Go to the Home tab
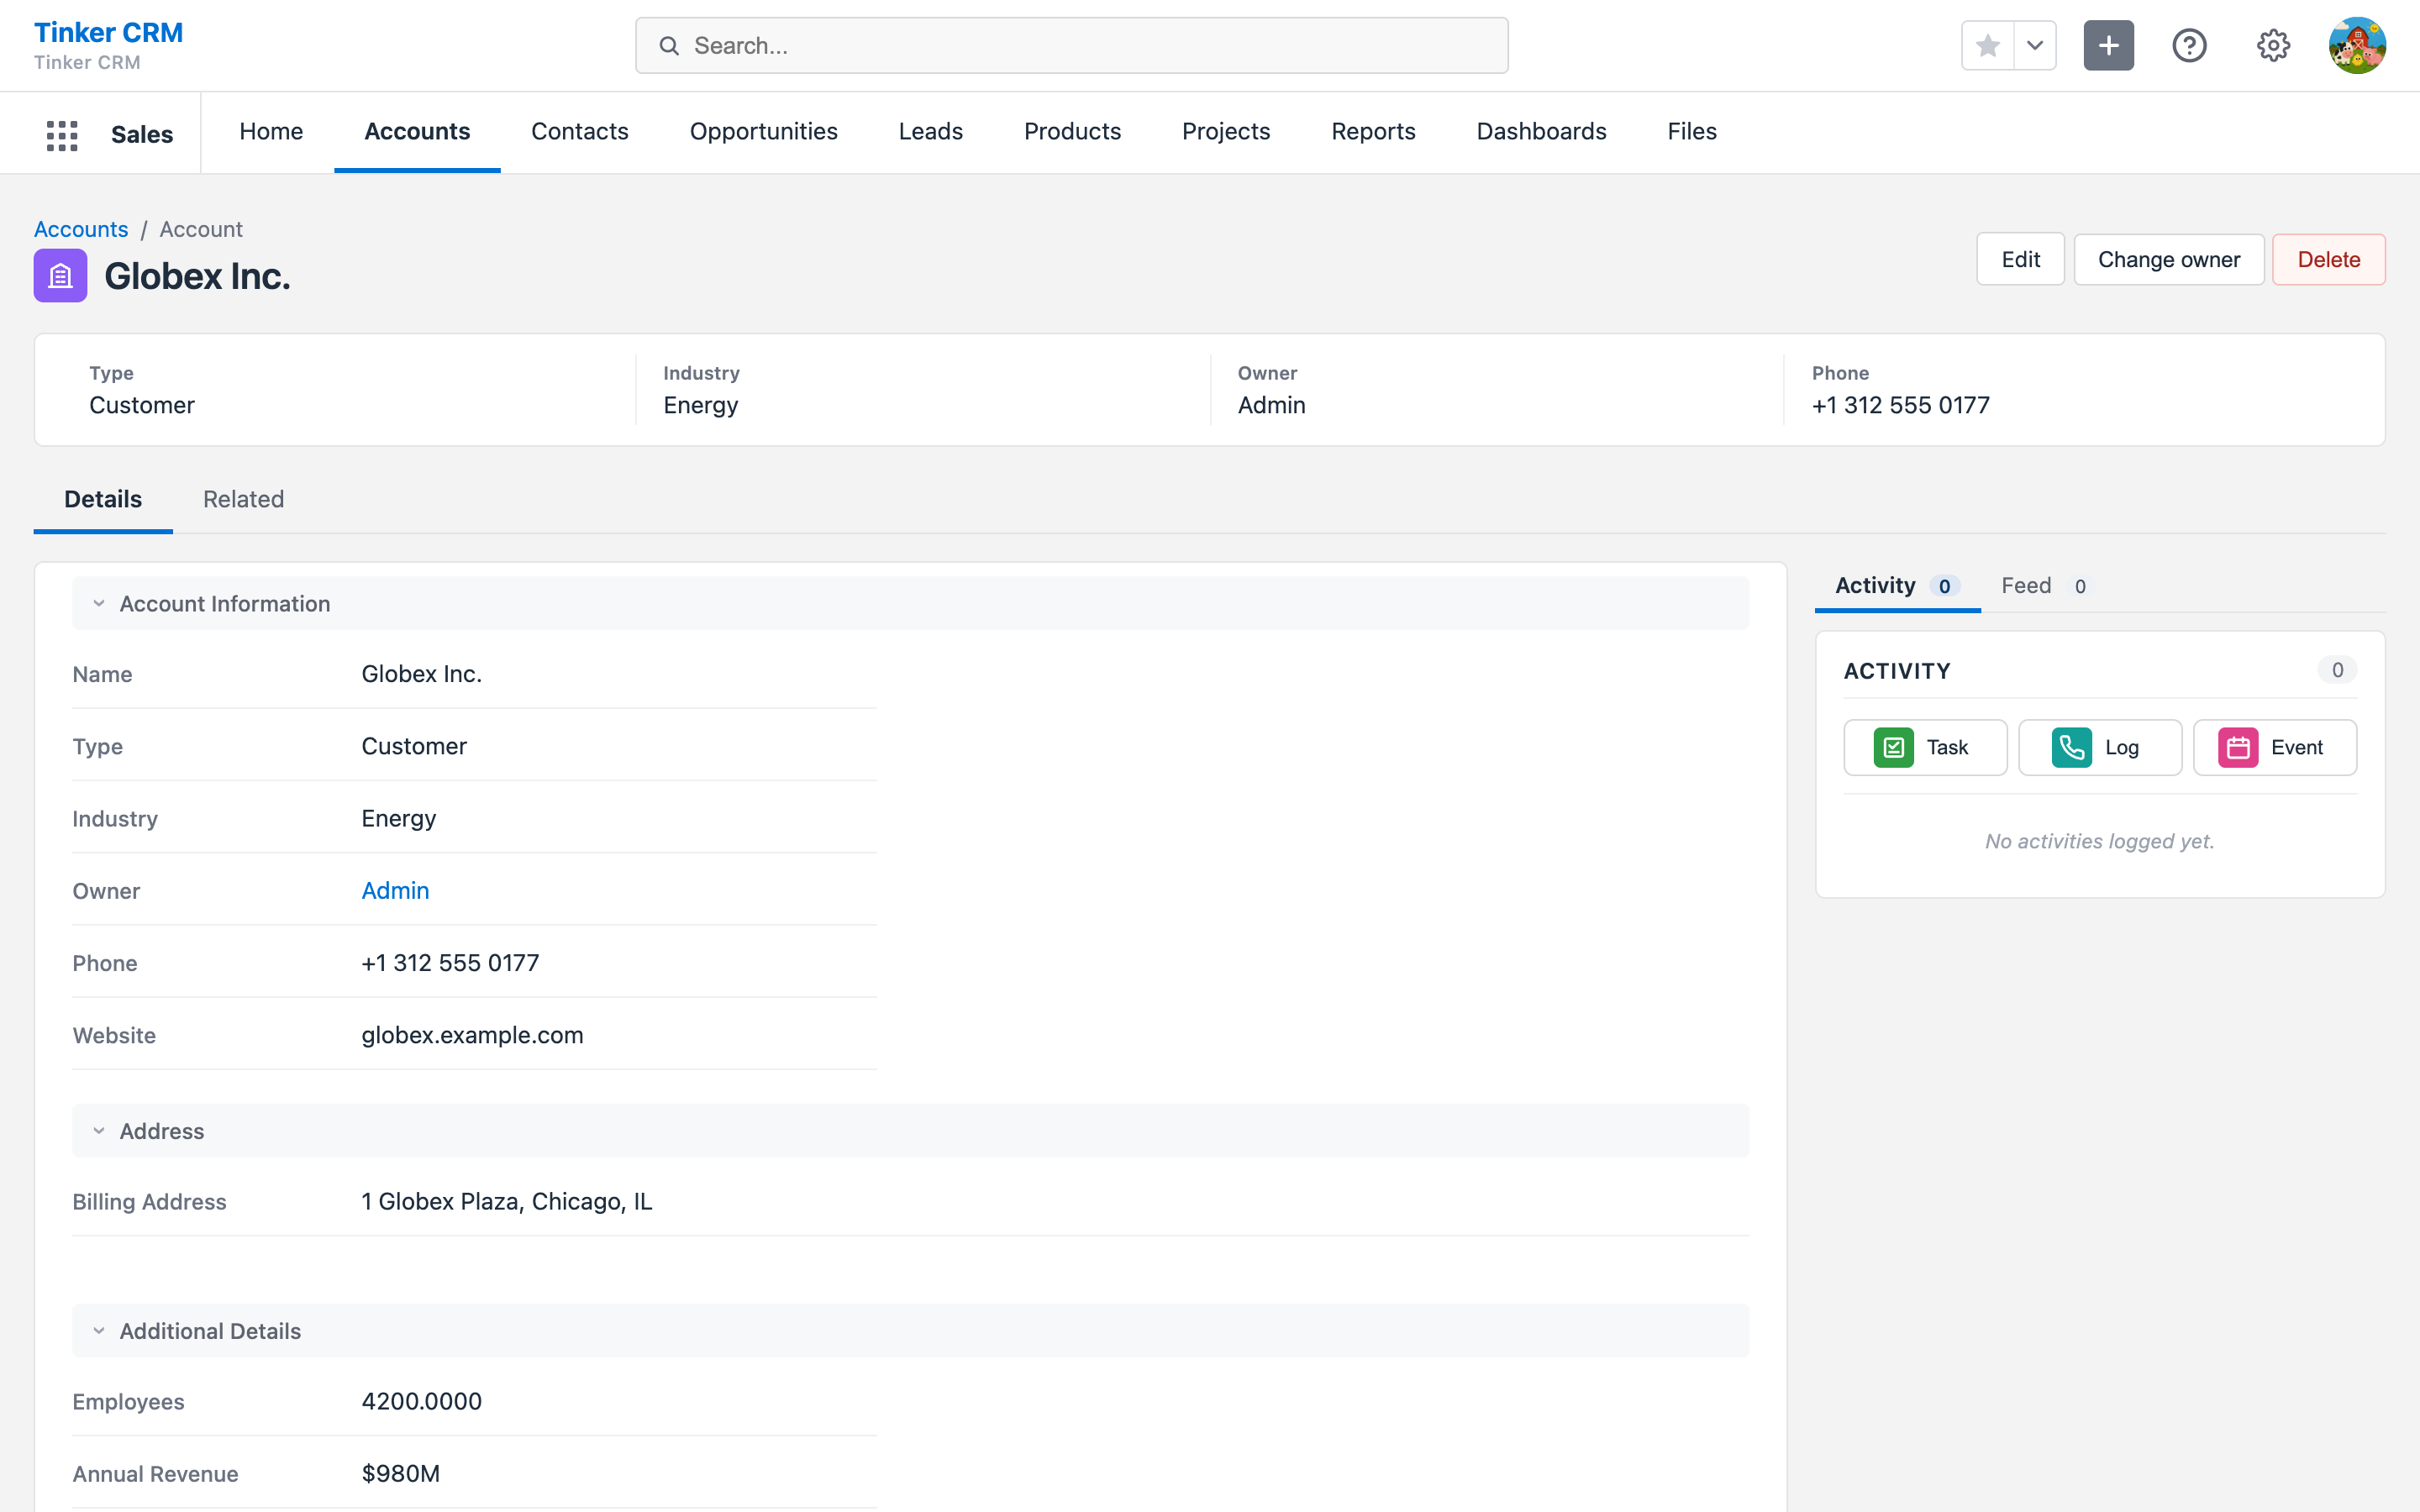This screenshot has width=2420, height=1512. pyautogui.click(x=271, y=132)
